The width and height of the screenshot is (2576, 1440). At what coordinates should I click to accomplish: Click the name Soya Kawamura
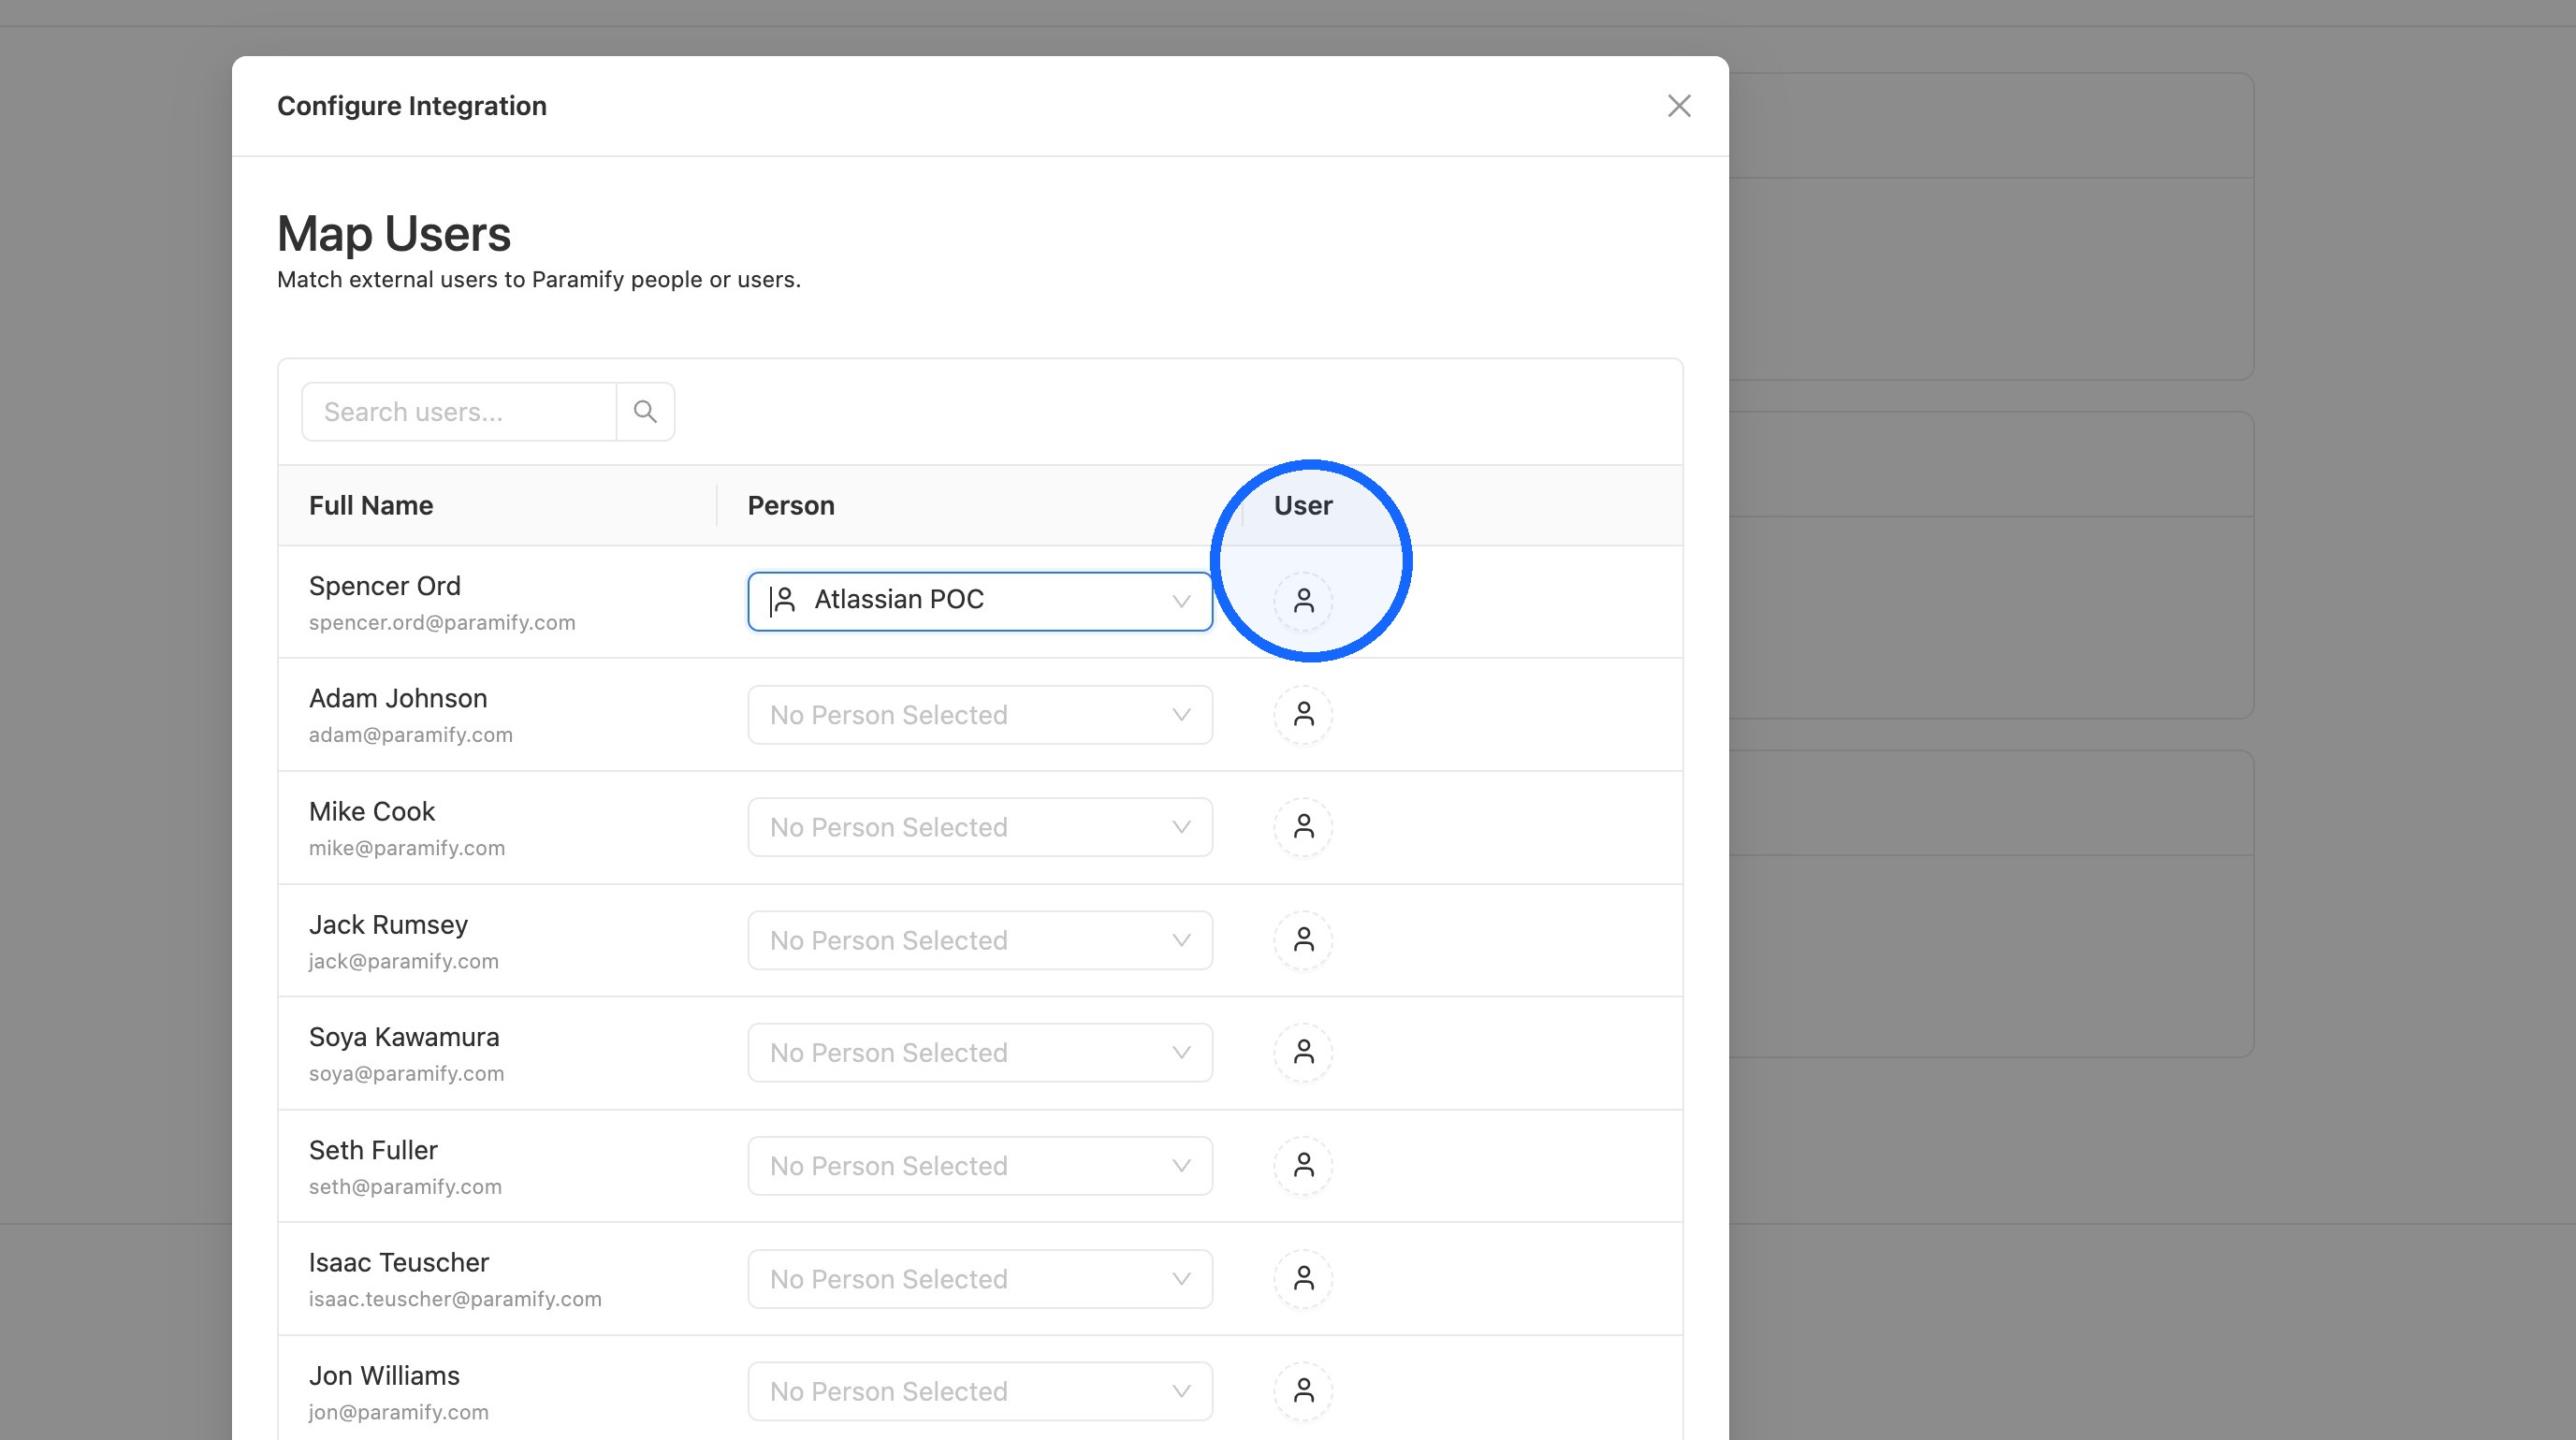coord(404,1037)
